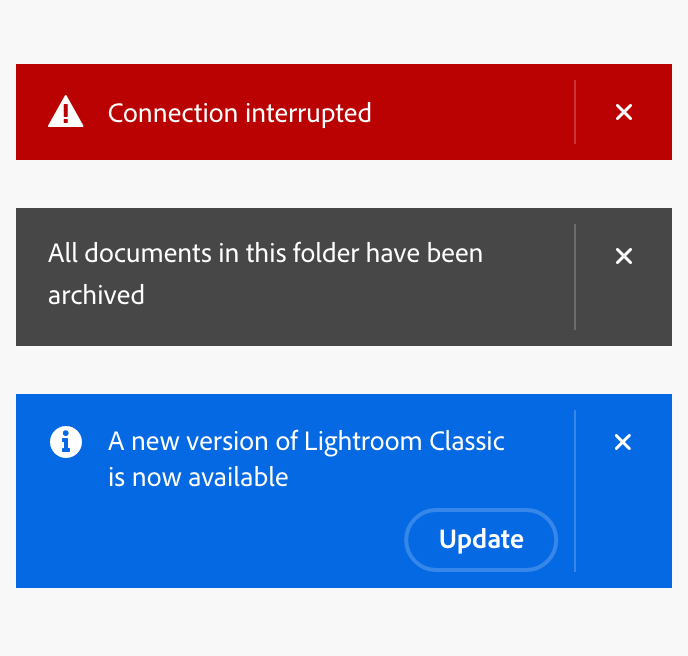Screen dimensions: 688x656
Task: Click the word "Lightroom" in blue toast
Action: pyautogui.click(x=364, y=441)
